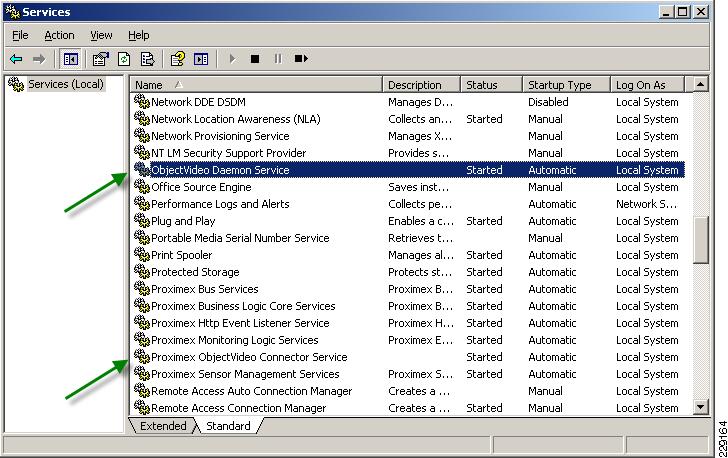Screen dimensions: 728x458
Task: Open the Action menu
Action: coord(59,35)
